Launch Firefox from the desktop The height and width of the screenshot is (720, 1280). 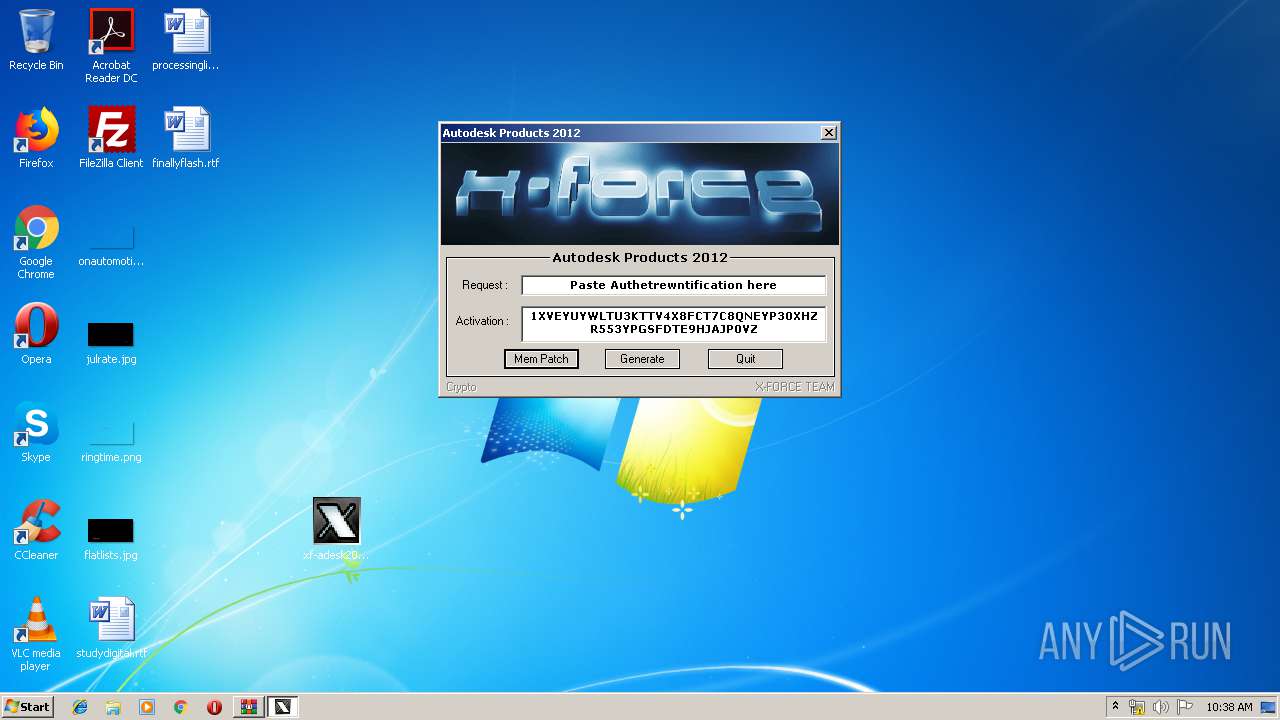tap(36, 138)
